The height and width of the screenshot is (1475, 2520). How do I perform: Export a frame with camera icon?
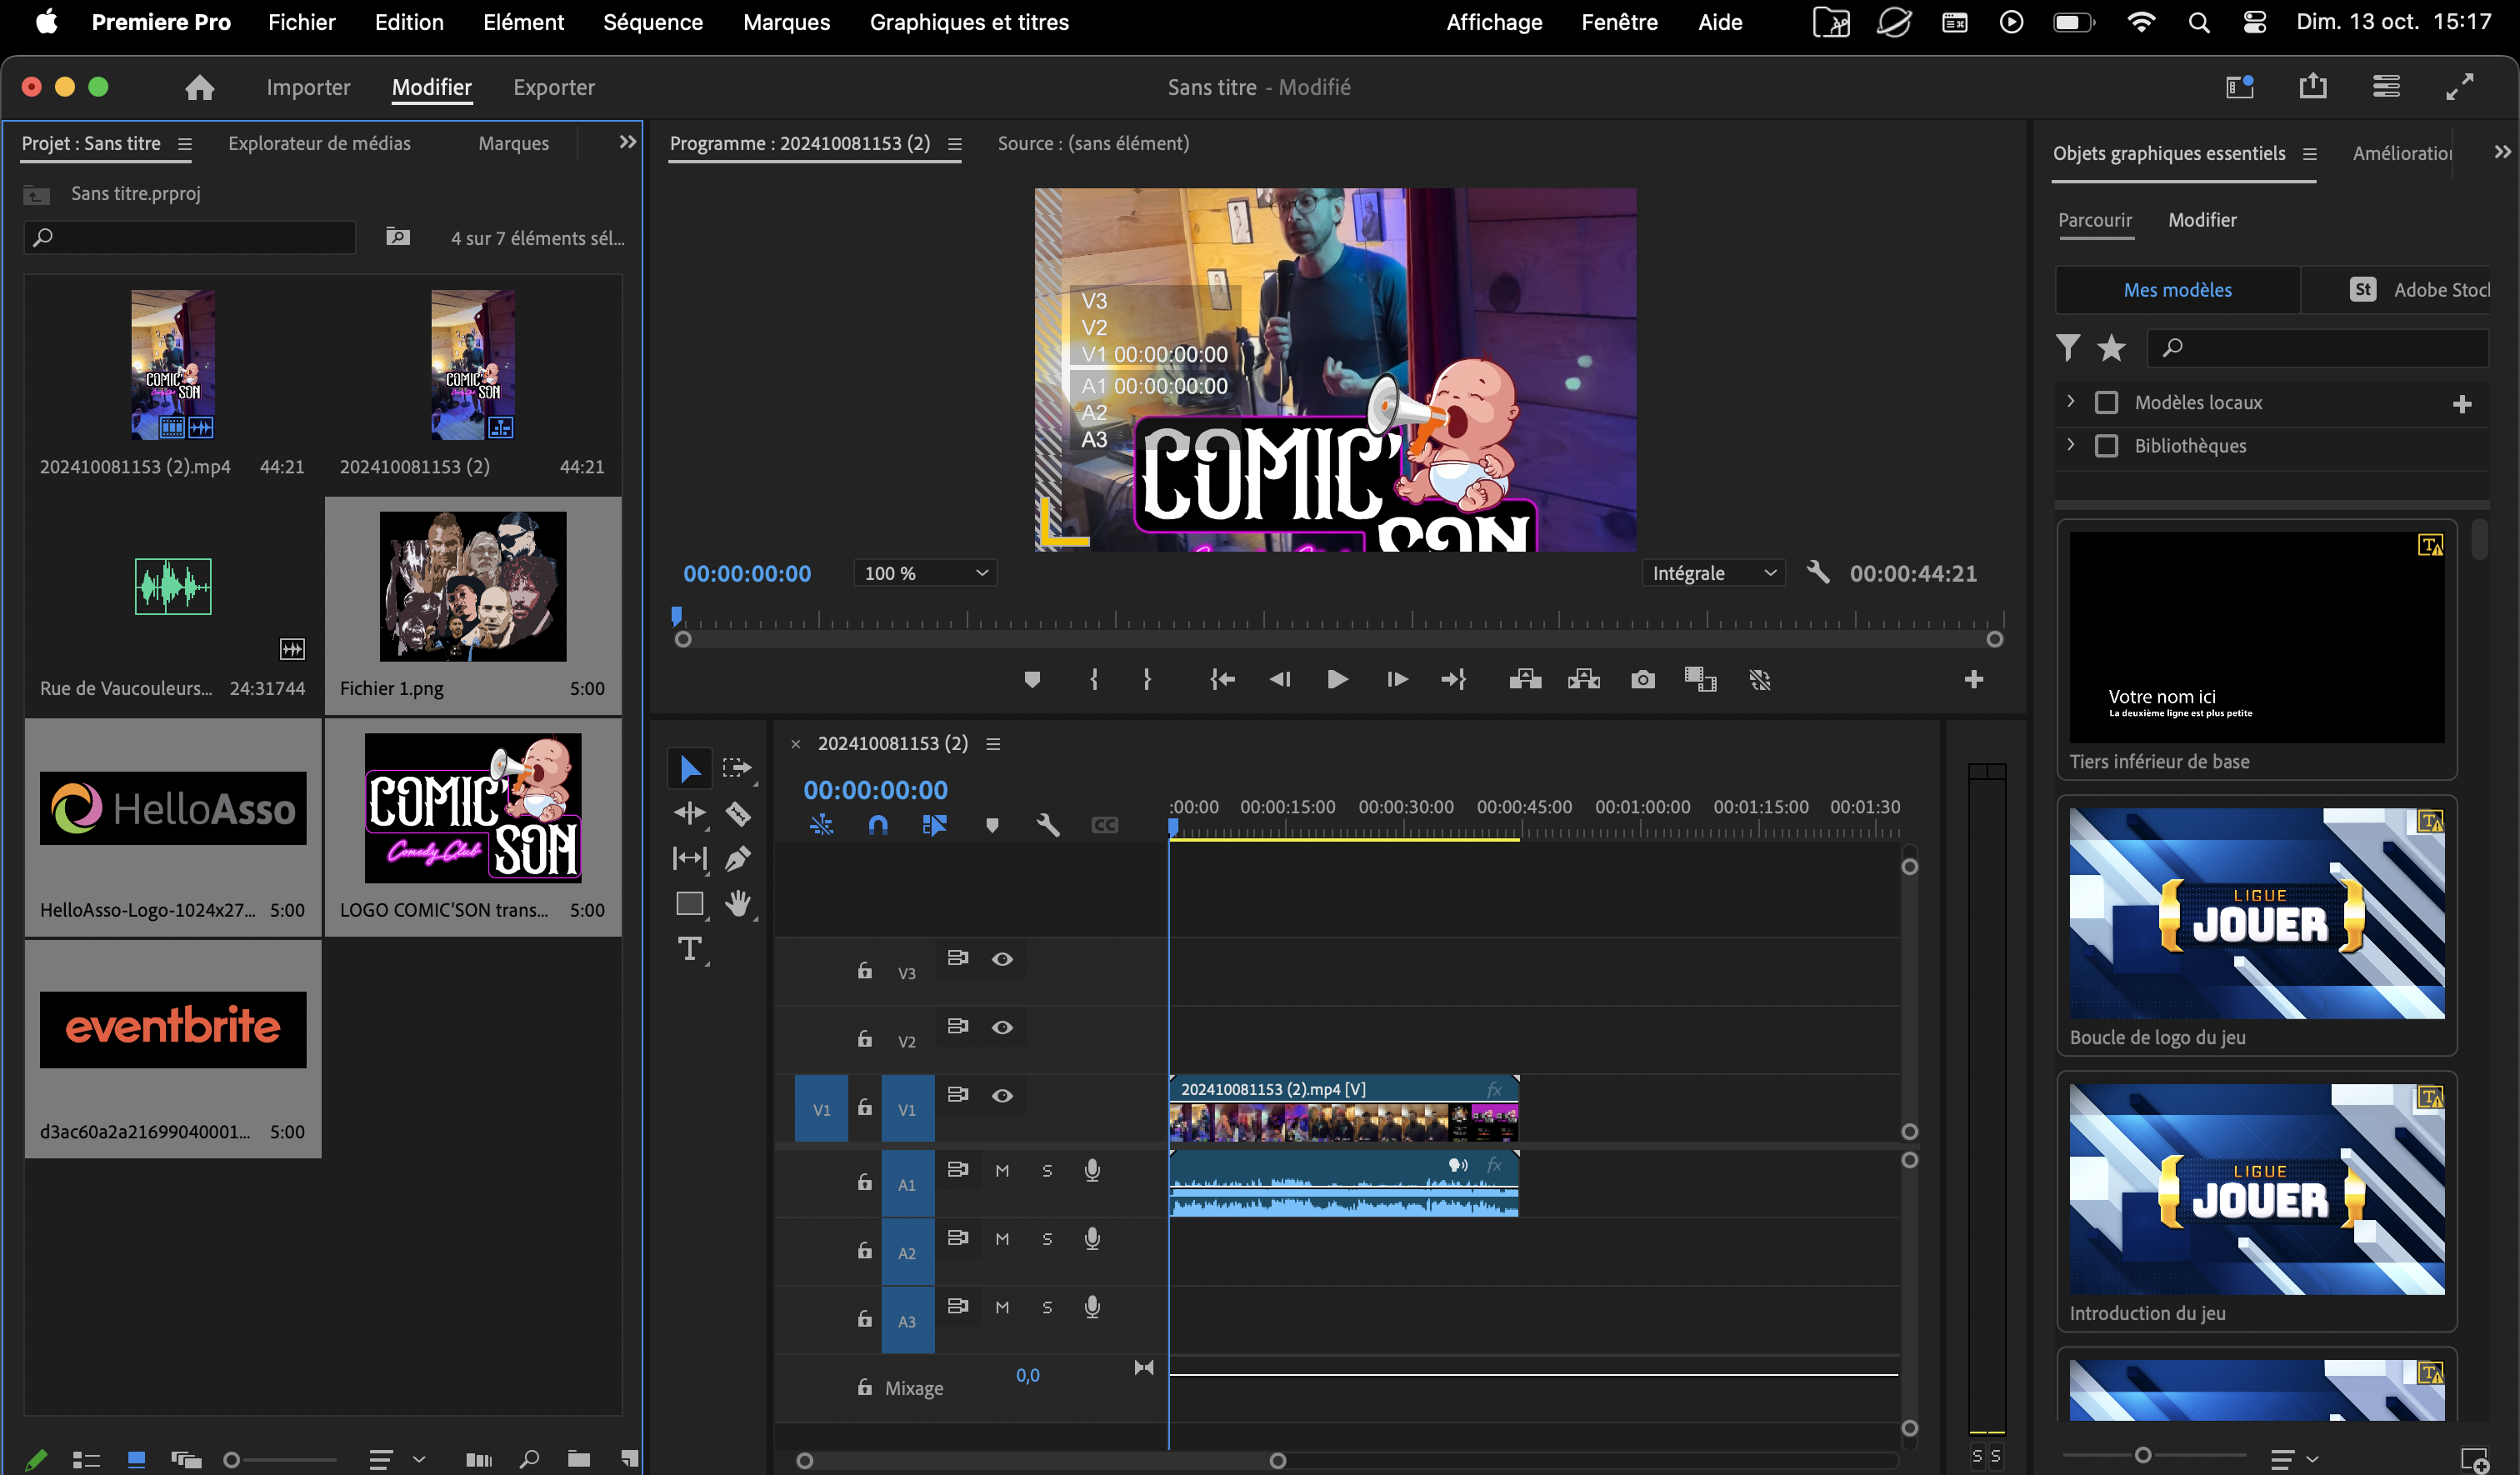pyautogui.click(x=1643, y=680)
